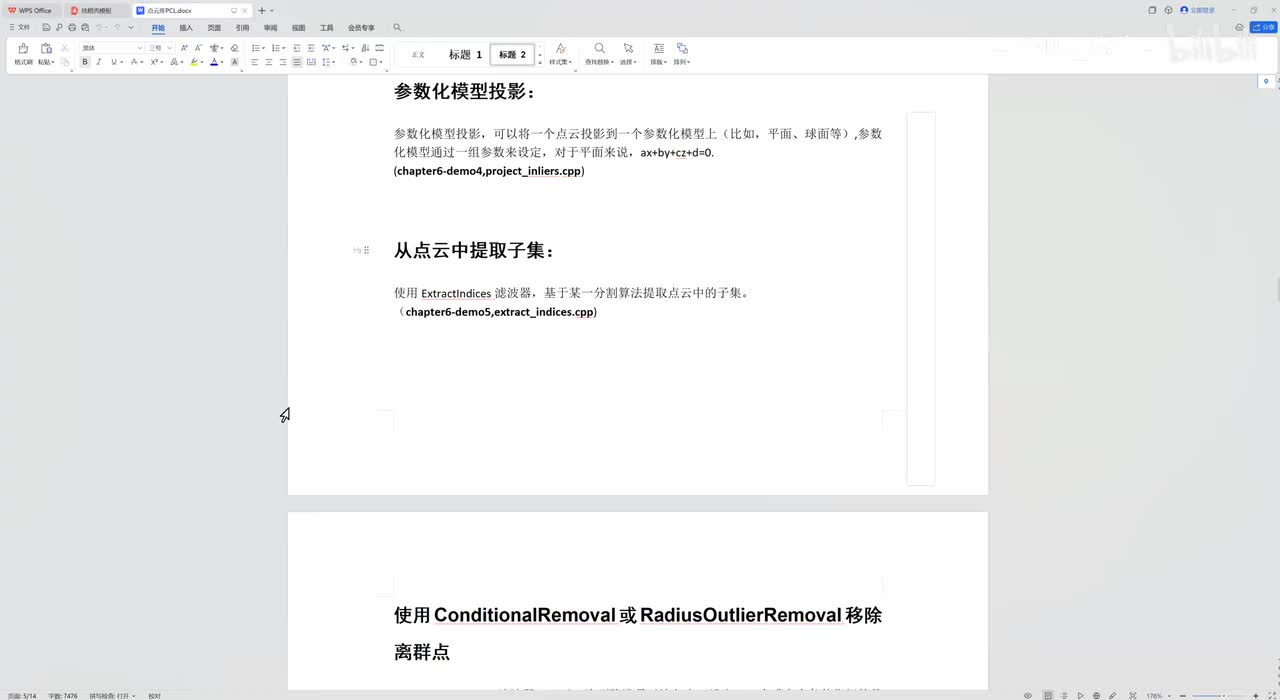Apply the 标题 2 heading style

512,55
